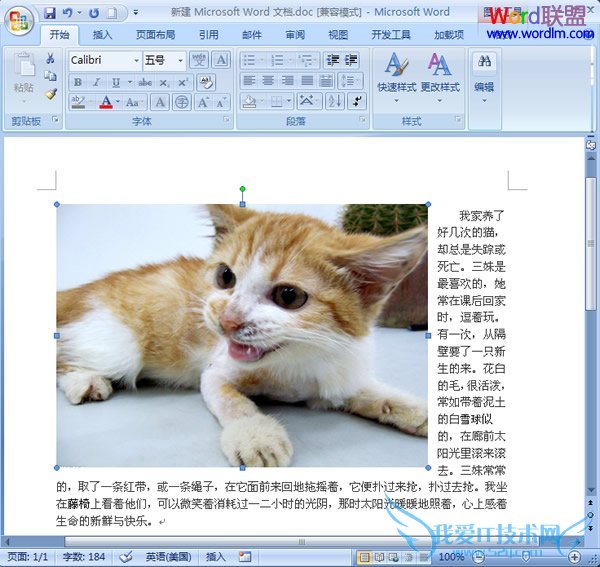The height and width of the screenshot is (567, 600).
Task: Activate the Format Painter brush
Action: point(50,94)
